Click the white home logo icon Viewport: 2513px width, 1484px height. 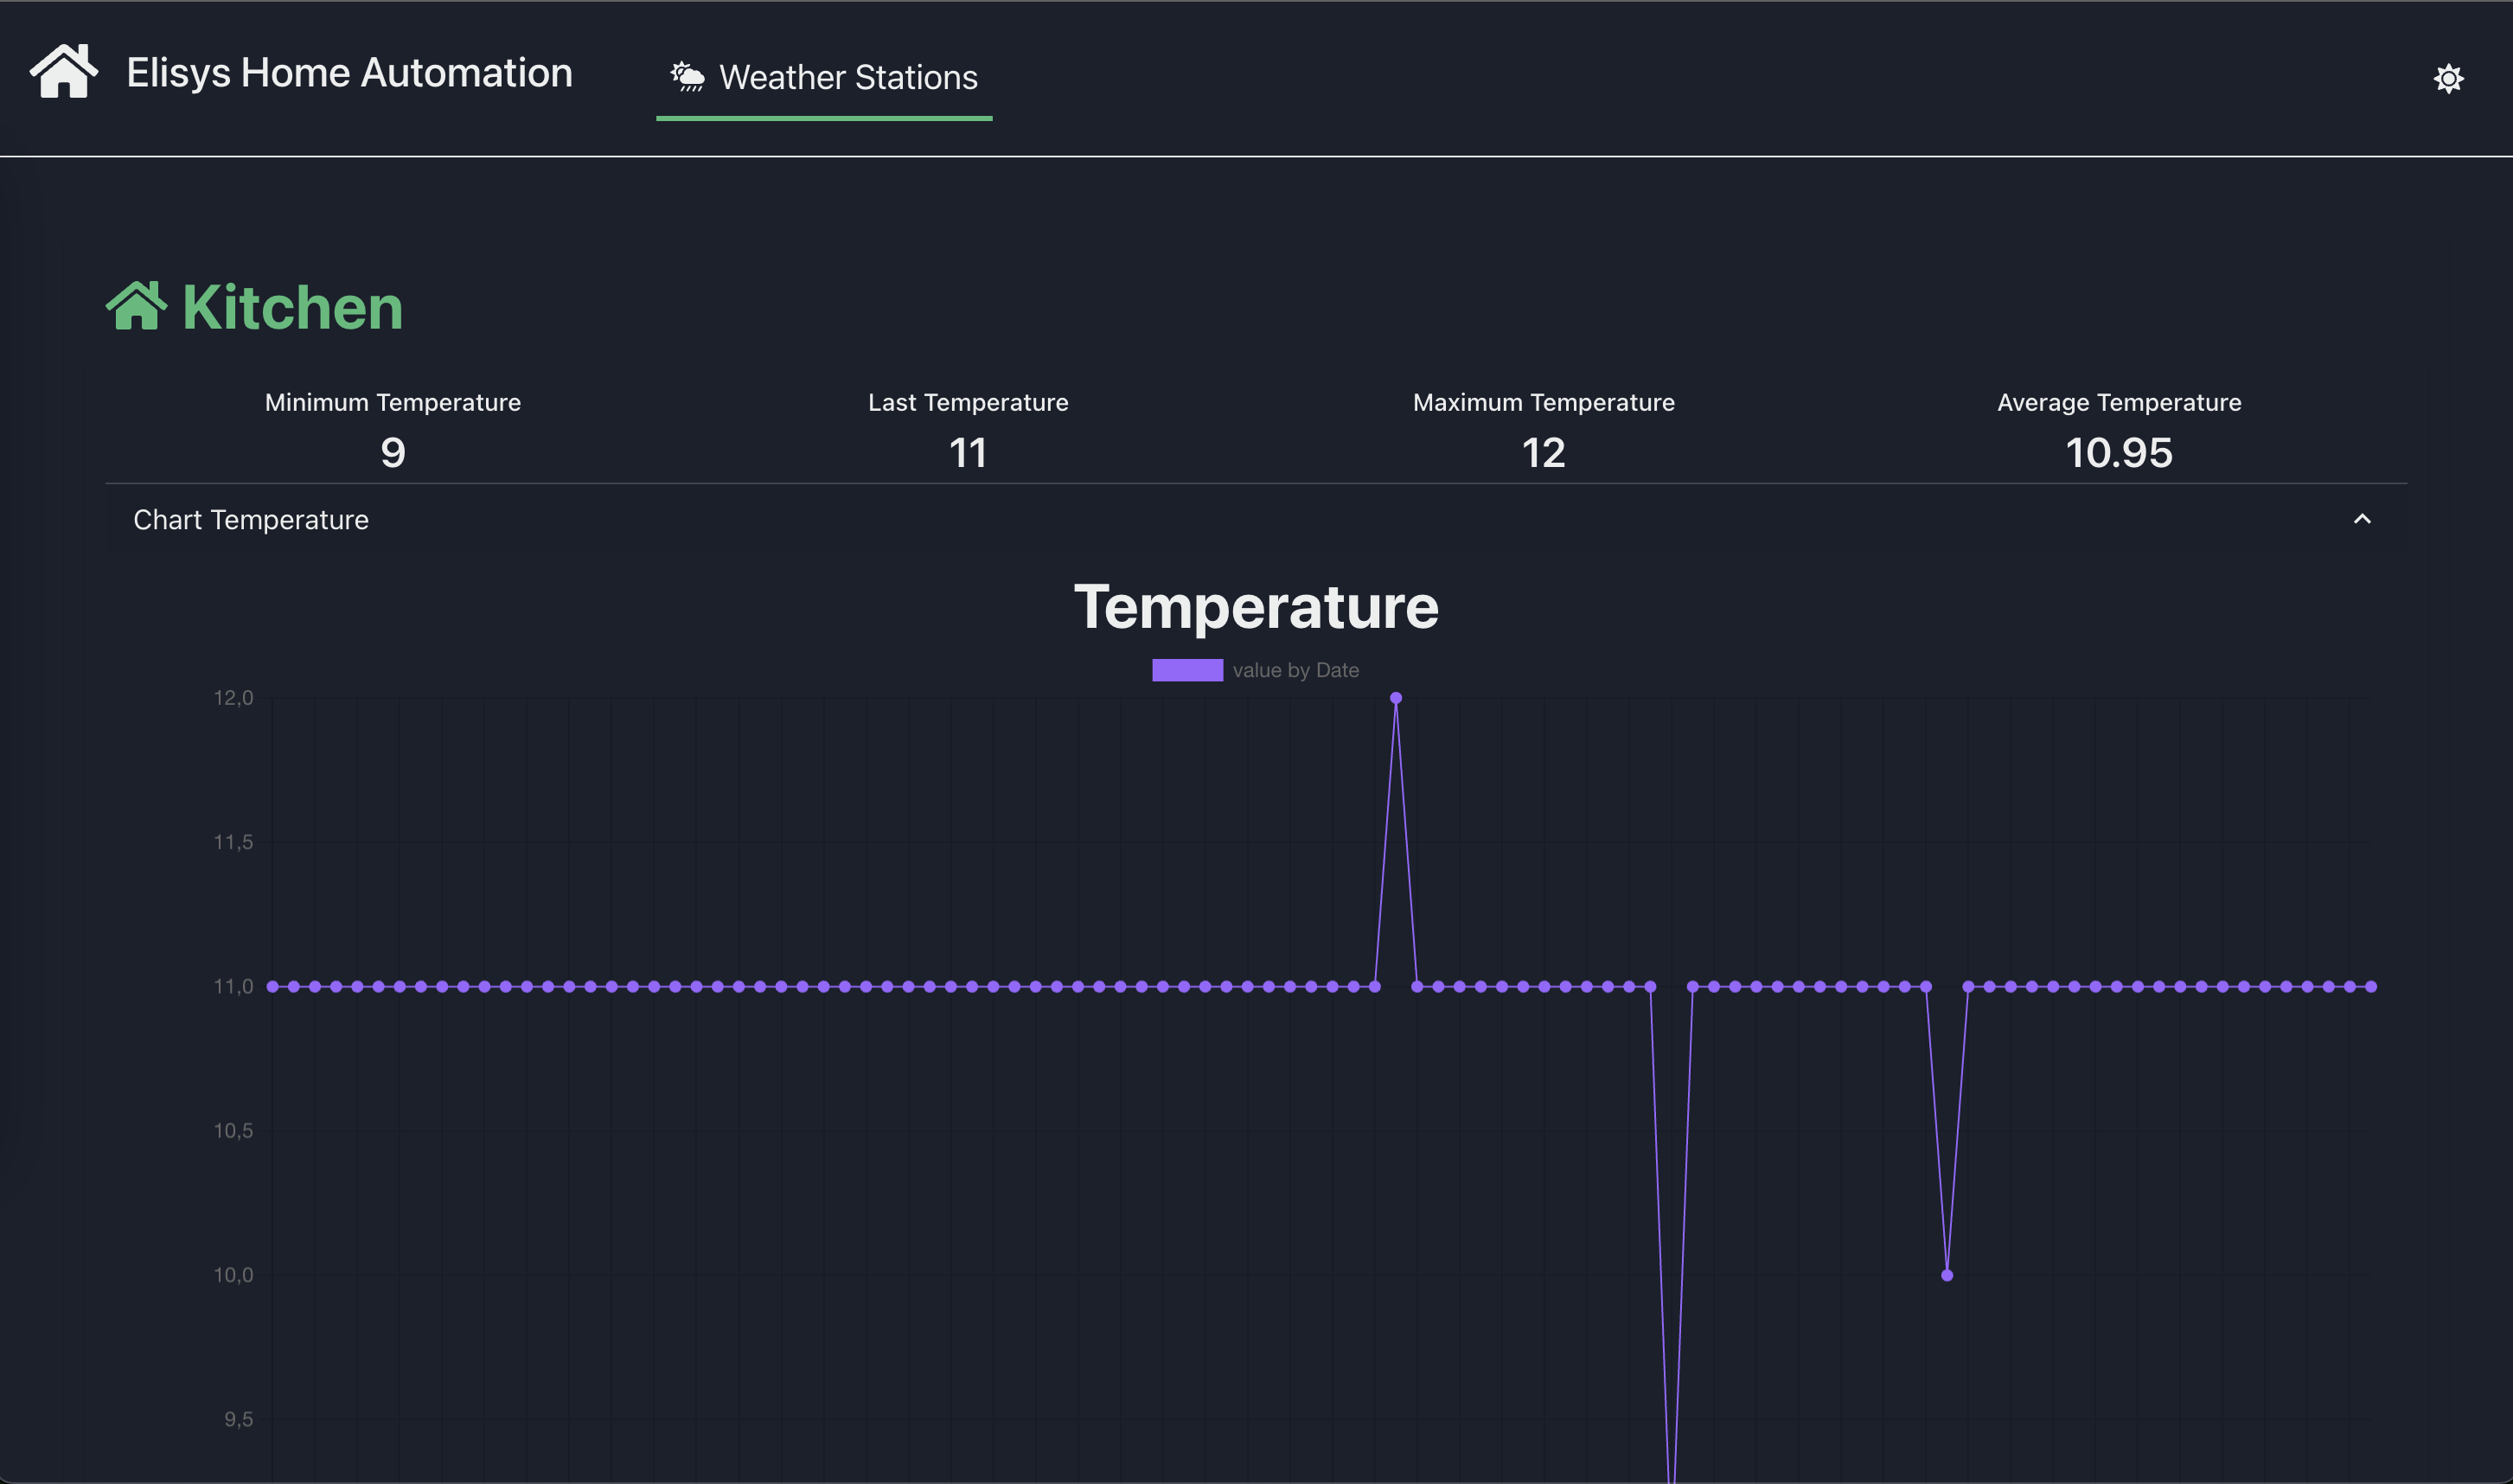(x=64, y=72)
